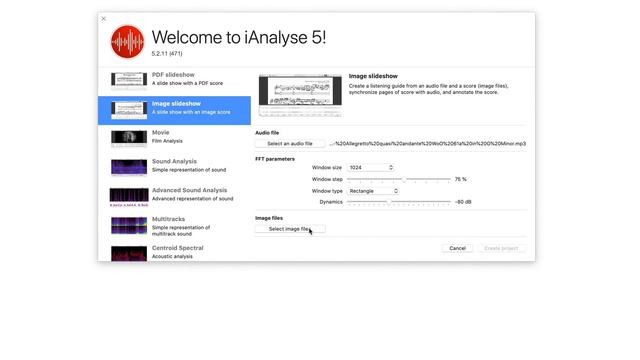Choose the Image slideshow template label
640x360 pixels.
[x=176, y=104]
